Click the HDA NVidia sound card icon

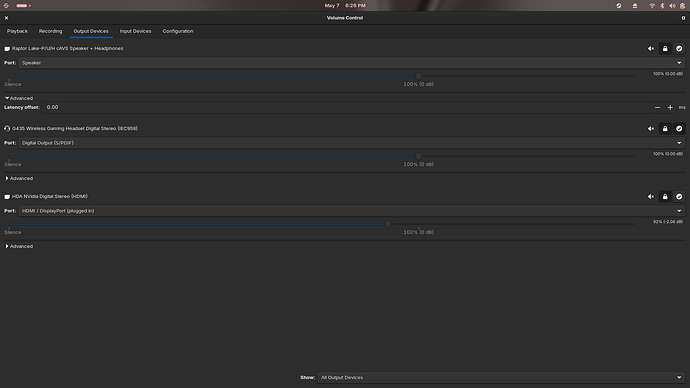pyautogui.click(x=7, y=197)
